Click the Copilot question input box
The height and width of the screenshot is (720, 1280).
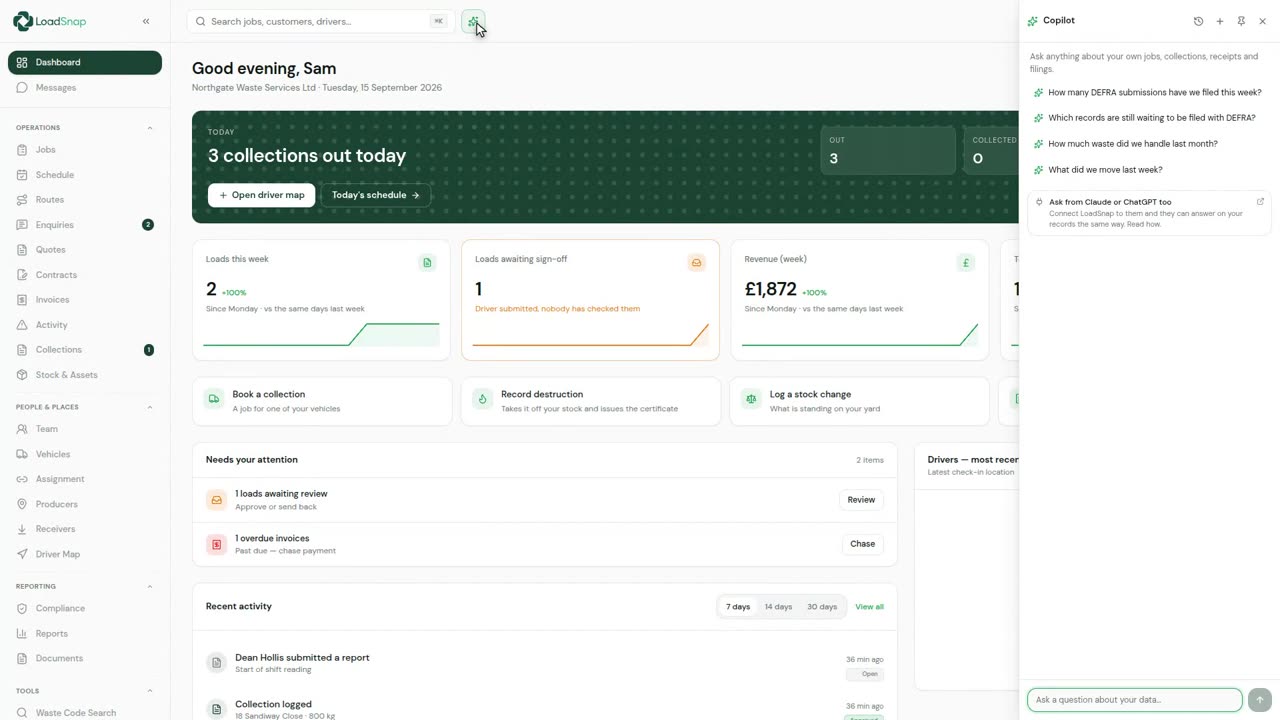coord(1135,700)
